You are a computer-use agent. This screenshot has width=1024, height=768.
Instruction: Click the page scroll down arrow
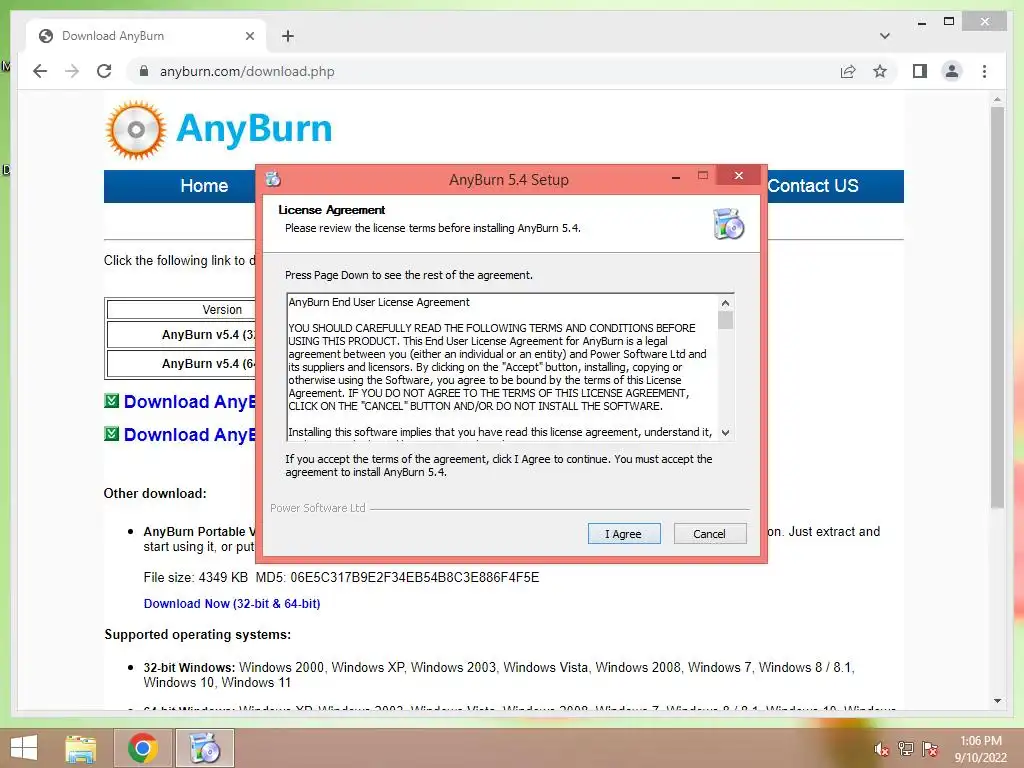pos(997,701)
